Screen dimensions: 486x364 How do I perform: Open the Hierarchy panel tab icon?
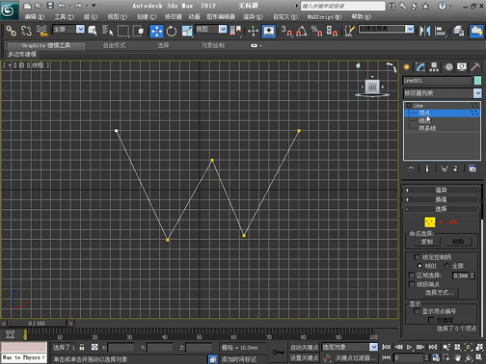coord(434,67)
